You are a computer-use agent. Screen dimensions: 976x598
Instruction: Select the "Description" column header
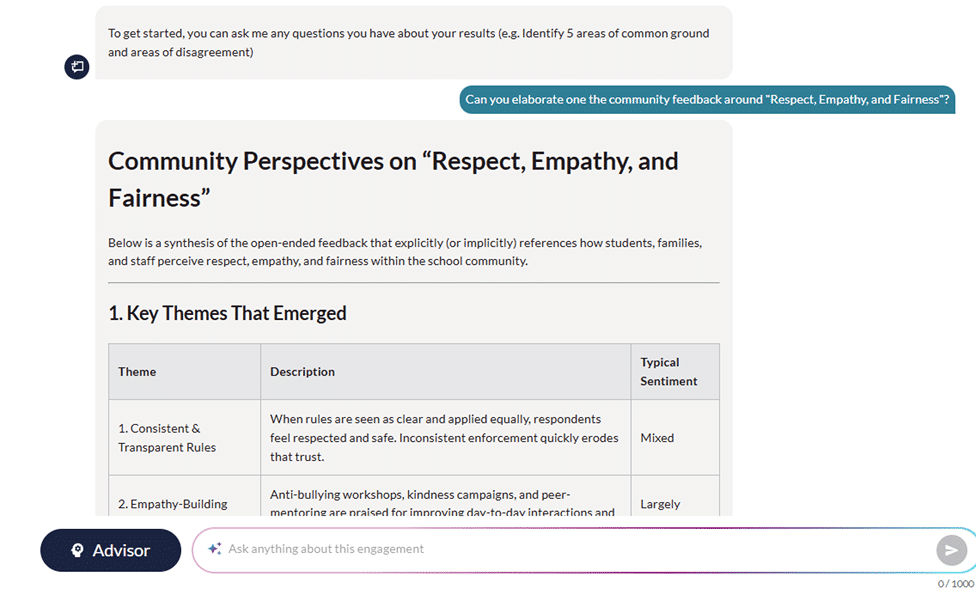coord(302,372)
